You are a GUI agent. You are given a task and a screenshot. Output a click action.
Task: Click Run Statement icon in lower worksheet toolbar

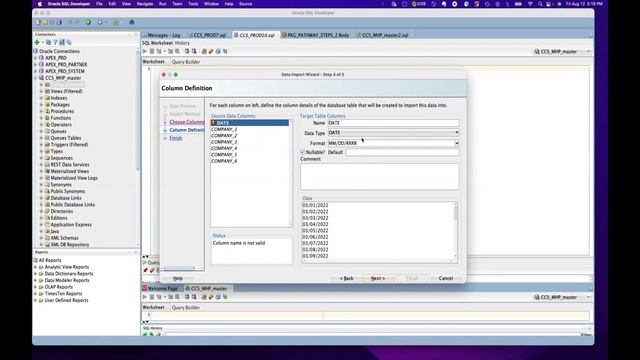click(x=145, y=297)
